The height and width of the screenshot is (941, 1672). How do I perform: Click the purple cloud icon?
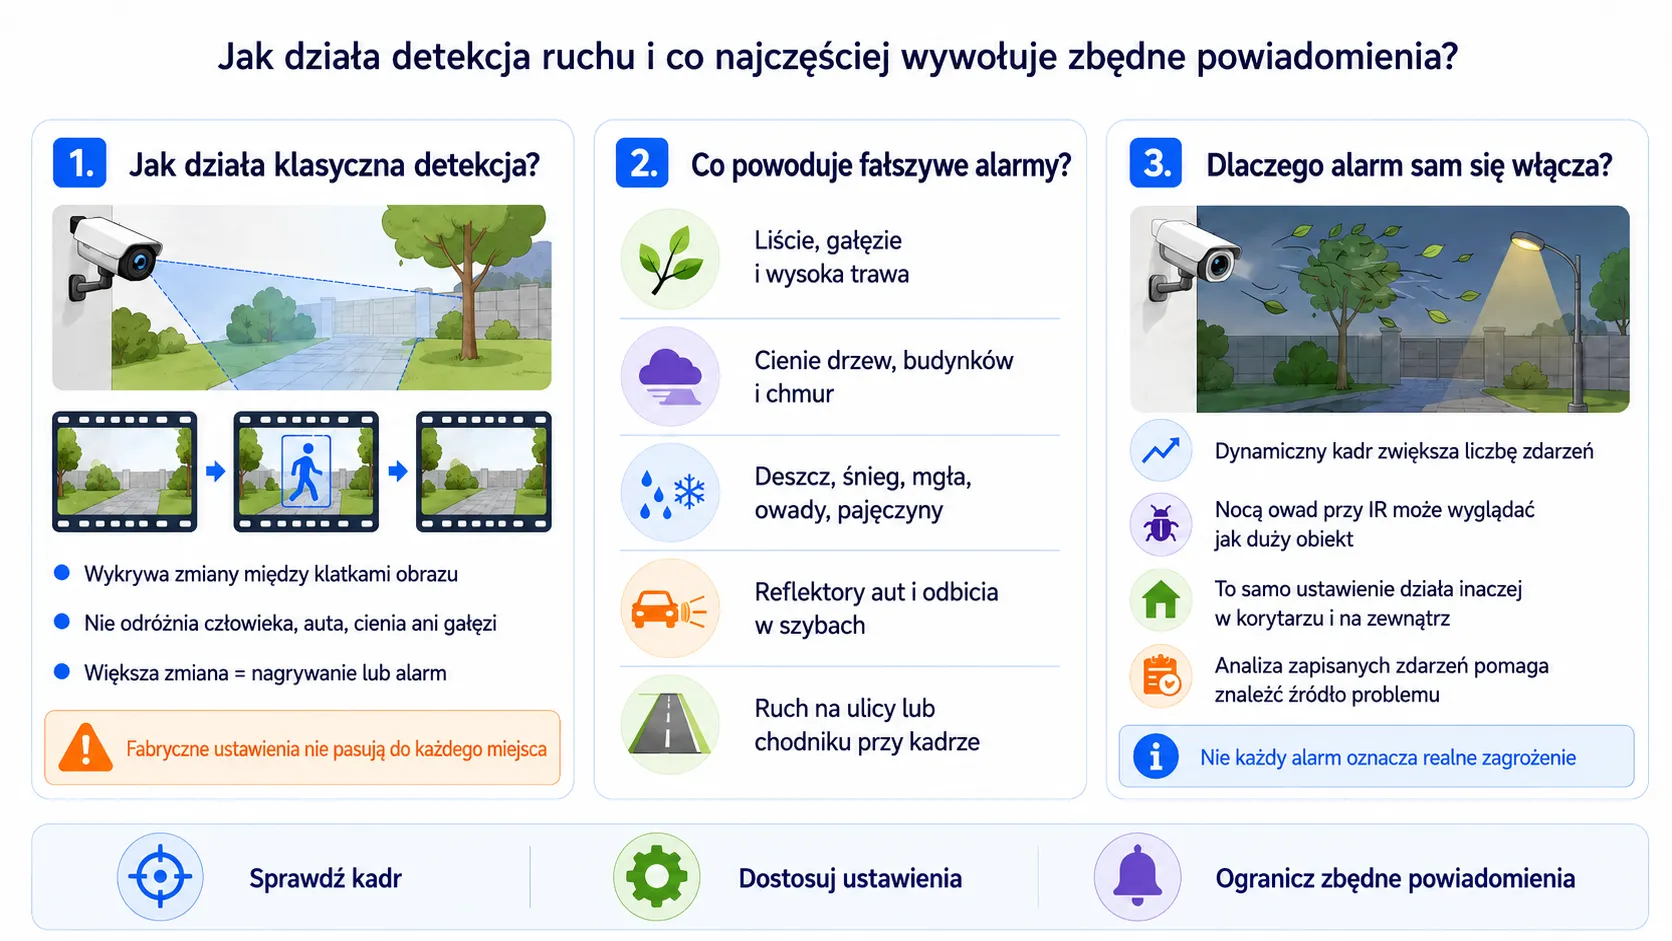(x=670, y=376)
